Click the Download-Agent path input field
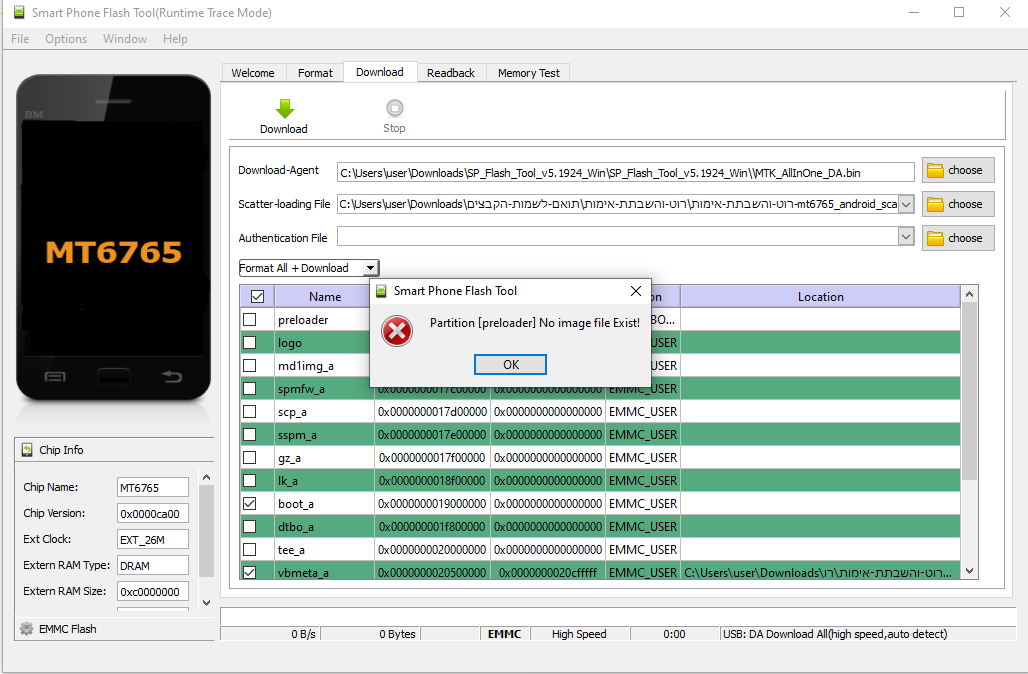Image resolution: width=1028 pixels, height=674 pixels. click(x=625, y=172)
